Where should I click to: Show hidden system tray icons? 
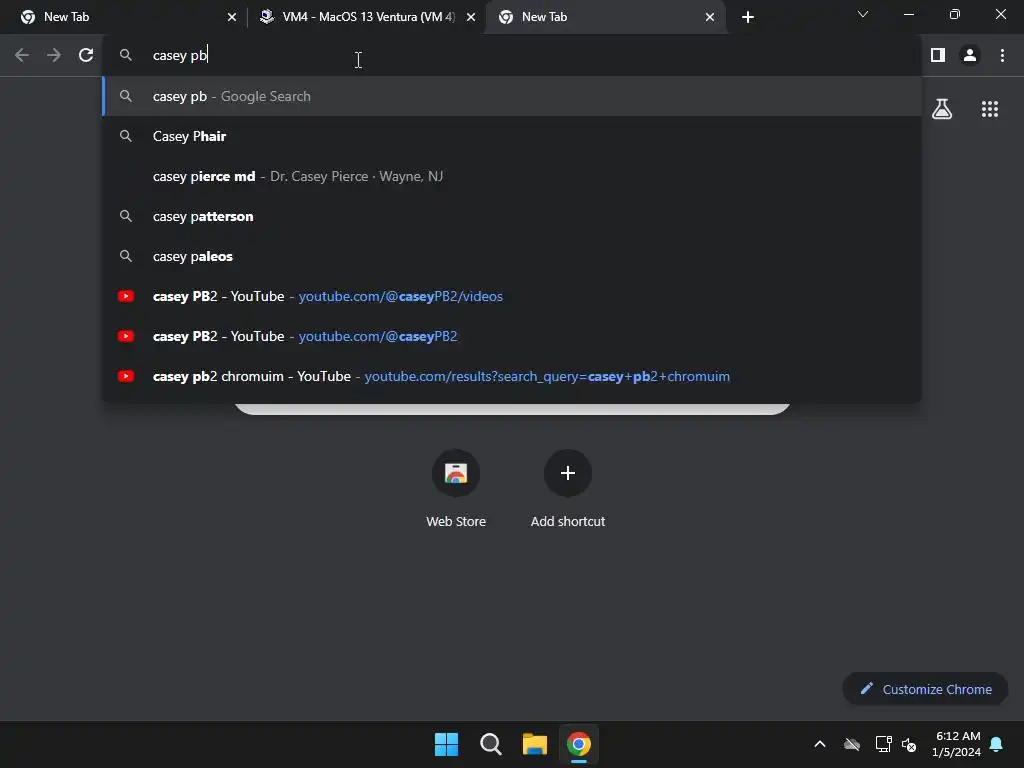tap(820, 744)
